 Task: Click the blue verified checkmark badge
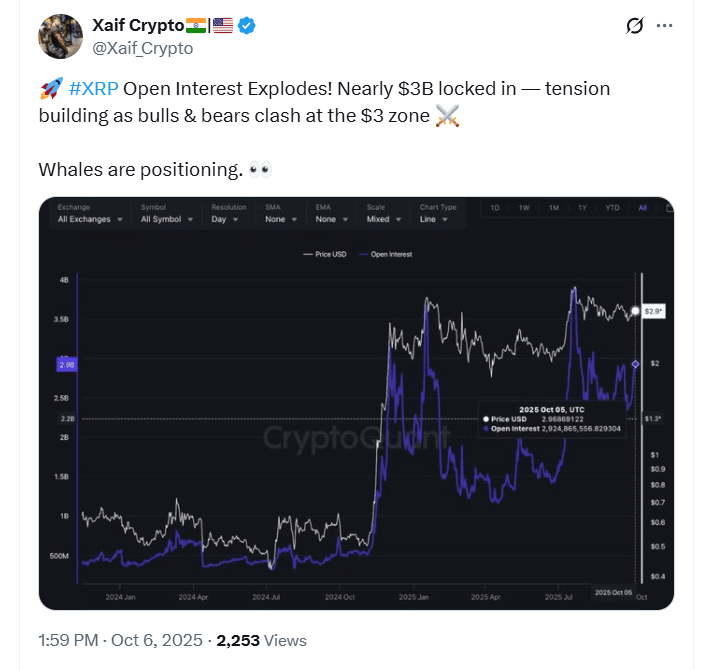point(246,25)
